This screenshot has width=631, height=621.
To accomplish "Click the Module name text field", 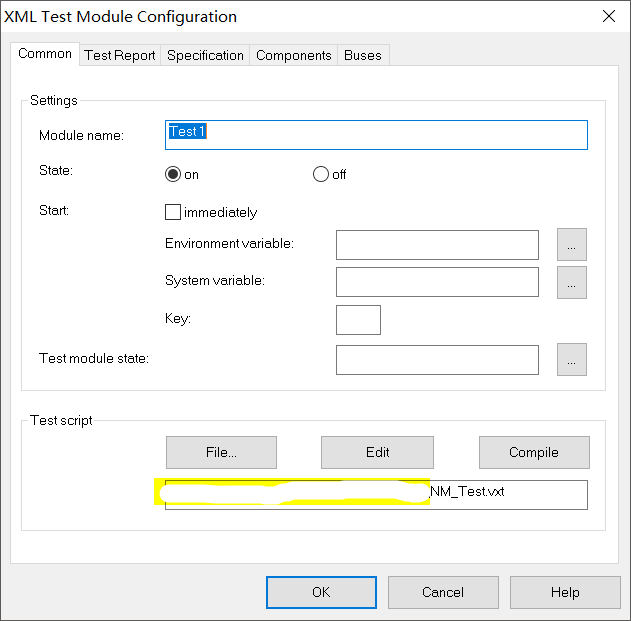I will pyautogui.click(x=376, y=135).
